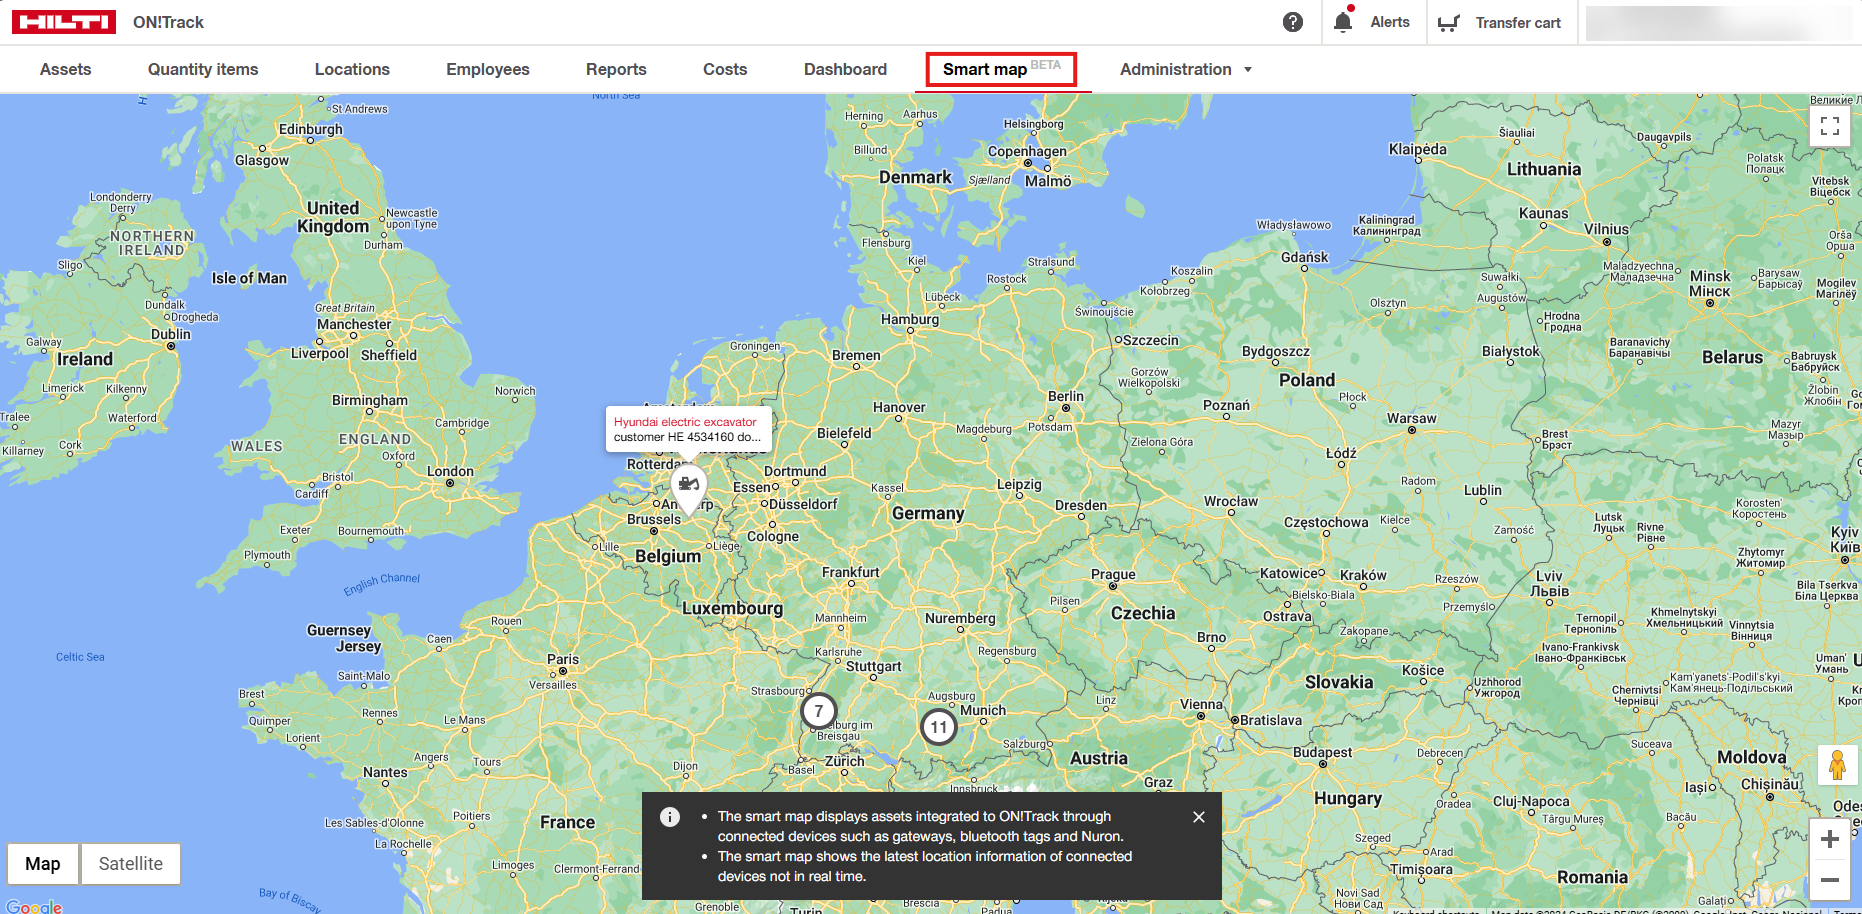The width and height of the screenshot is (1862, 914).
Task: Select the Map view type
Action: (43, 864)
